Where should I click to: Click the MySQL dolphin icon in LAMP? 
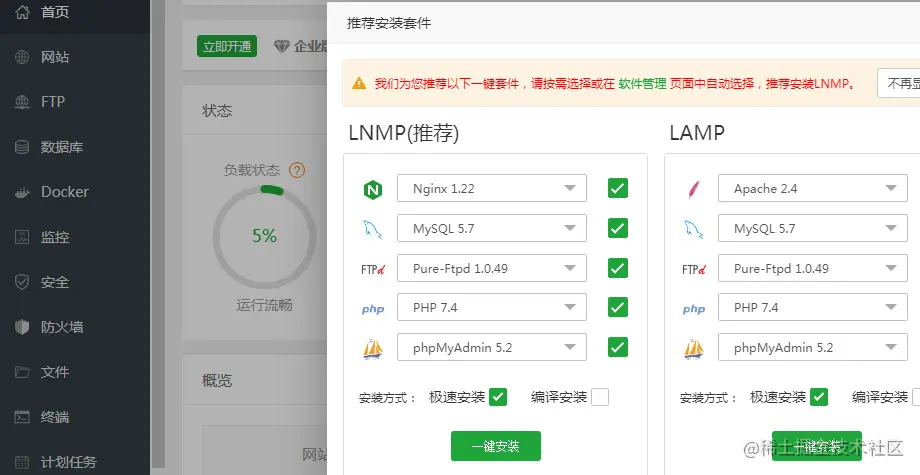click(x=694, y=229)
